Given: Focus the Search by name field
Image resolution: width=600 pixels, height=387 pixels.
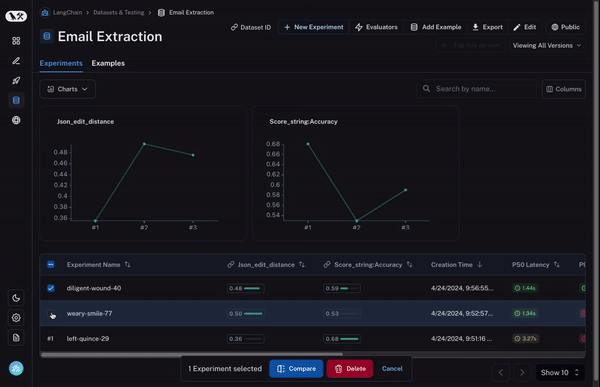Looking at the screenshot, I should tap(476, 89).
